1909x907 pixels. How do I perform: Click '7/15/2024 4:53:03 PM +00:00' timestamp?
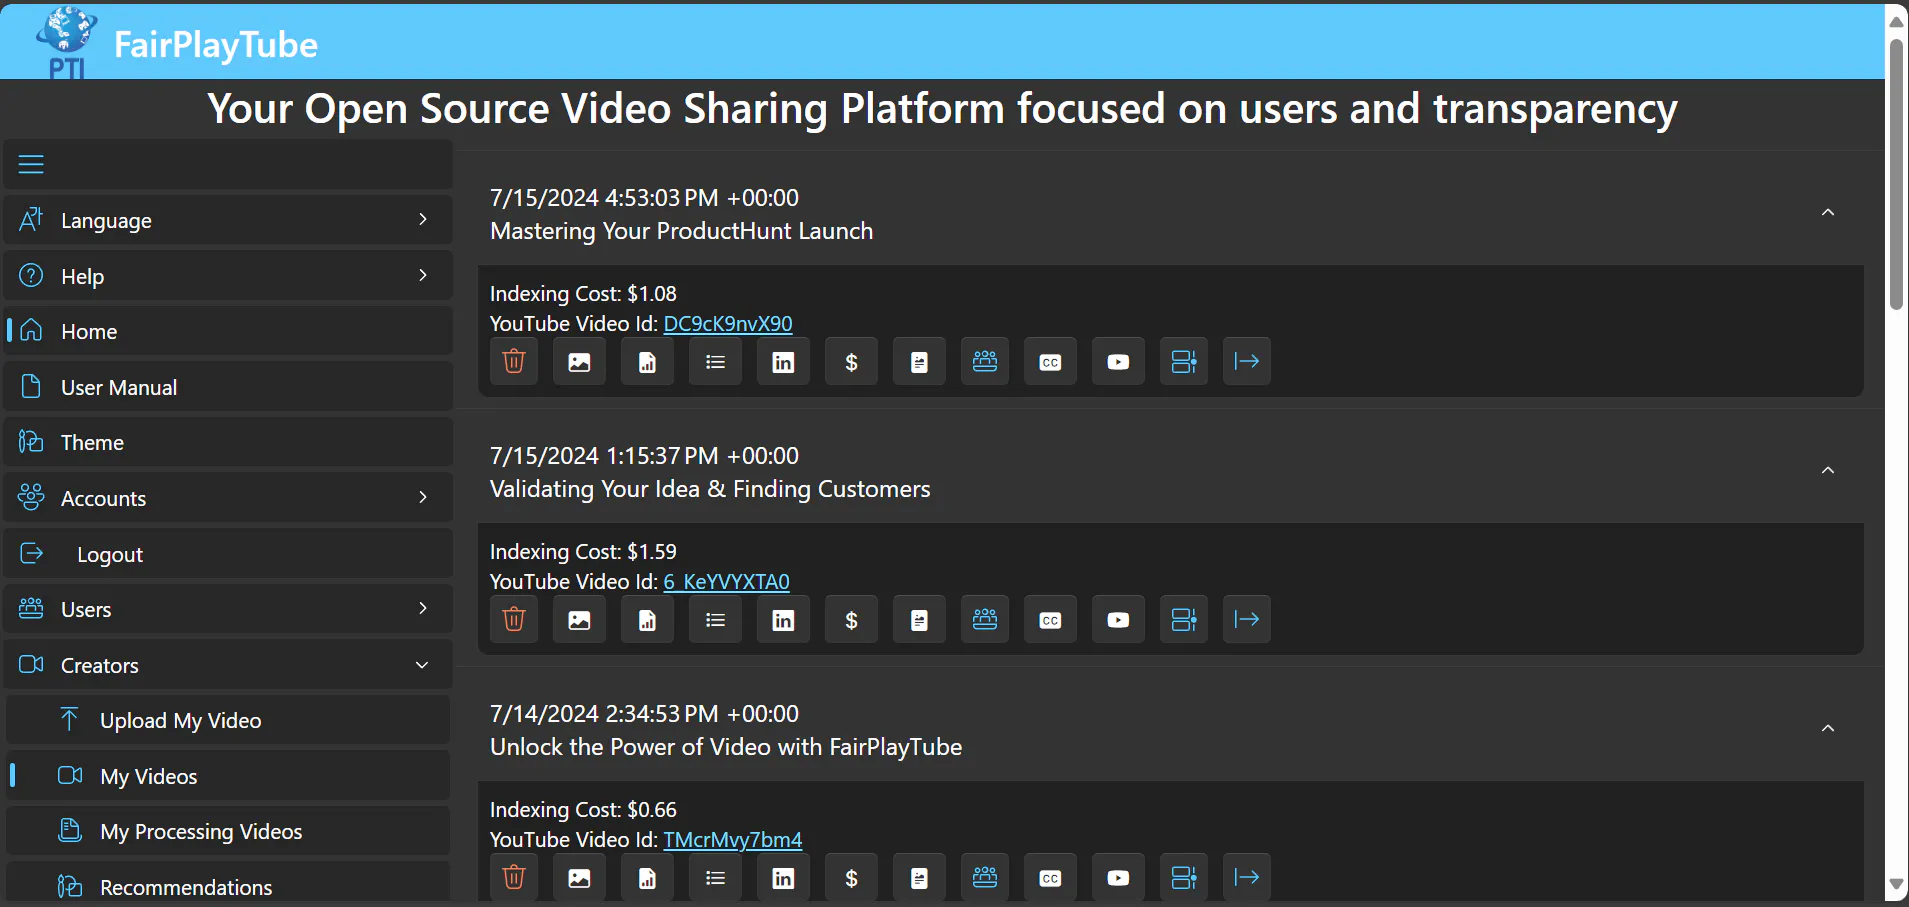pos(644,198)
